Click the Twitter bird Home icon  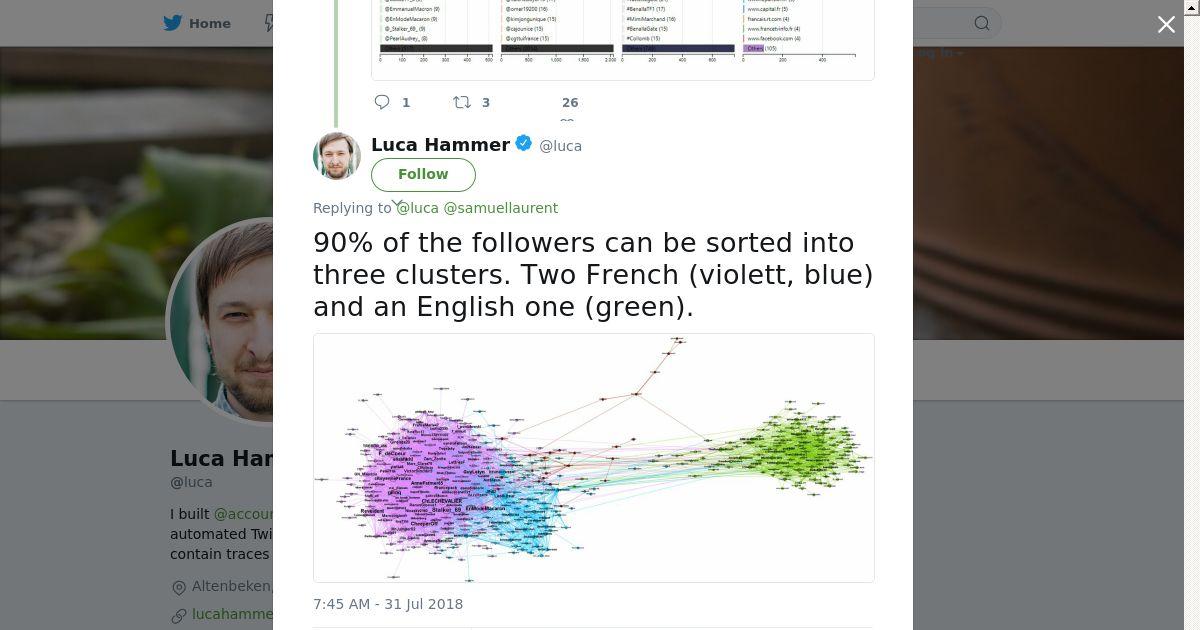click(x=173, y=23)
